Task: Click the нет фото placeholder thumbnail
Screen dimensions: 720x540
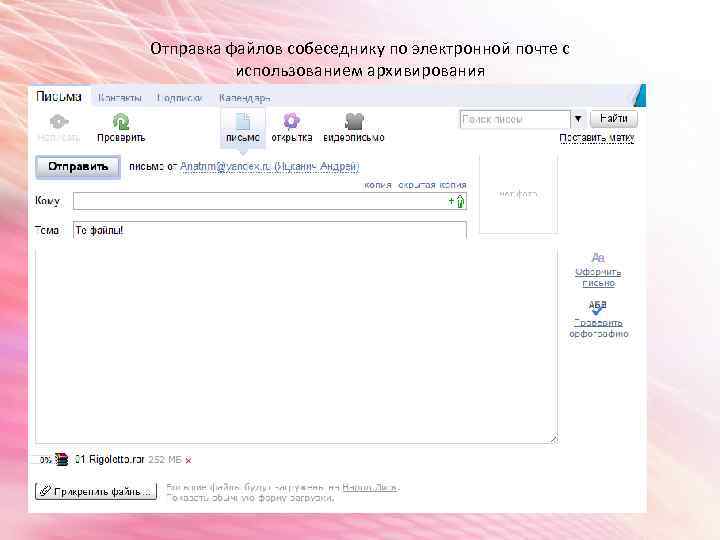Action: (518, 194)
